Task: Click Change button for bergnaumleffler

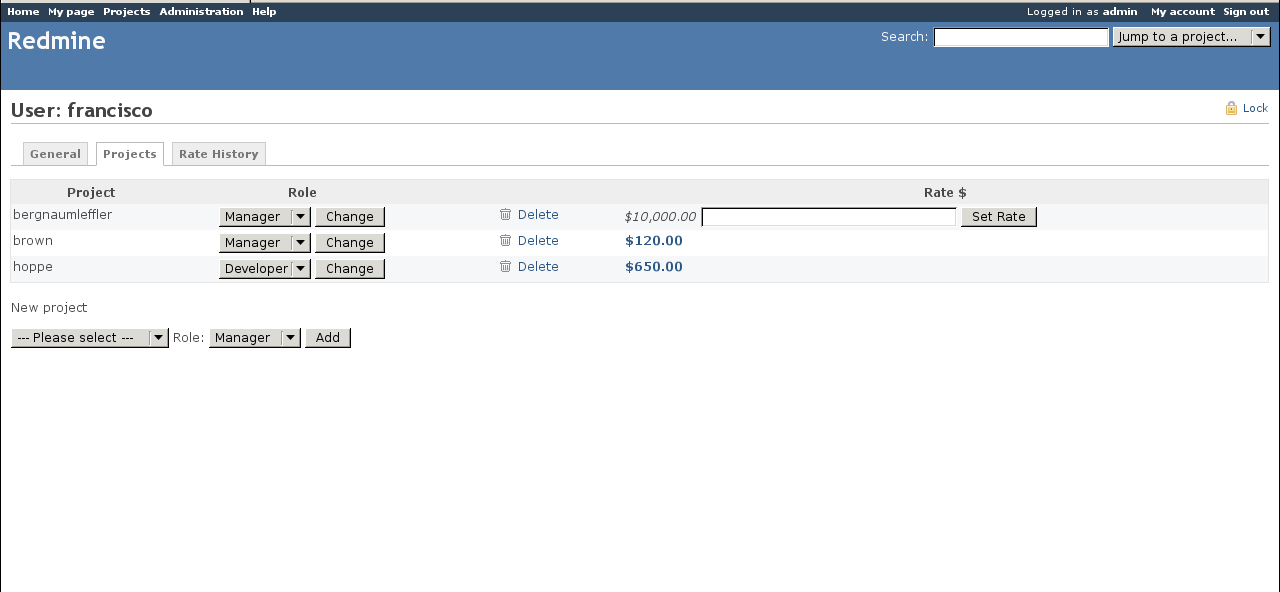Action: pyautogui.click(x=350, y=216)
